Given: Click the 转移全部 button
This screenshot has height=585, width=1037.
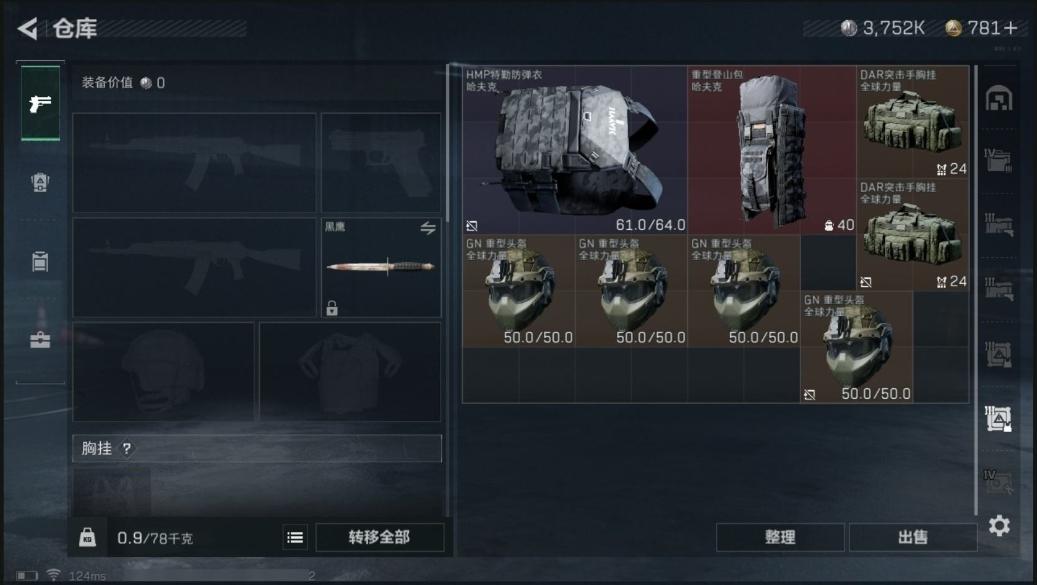Looking at the screenshot, I should coord(380,537).
